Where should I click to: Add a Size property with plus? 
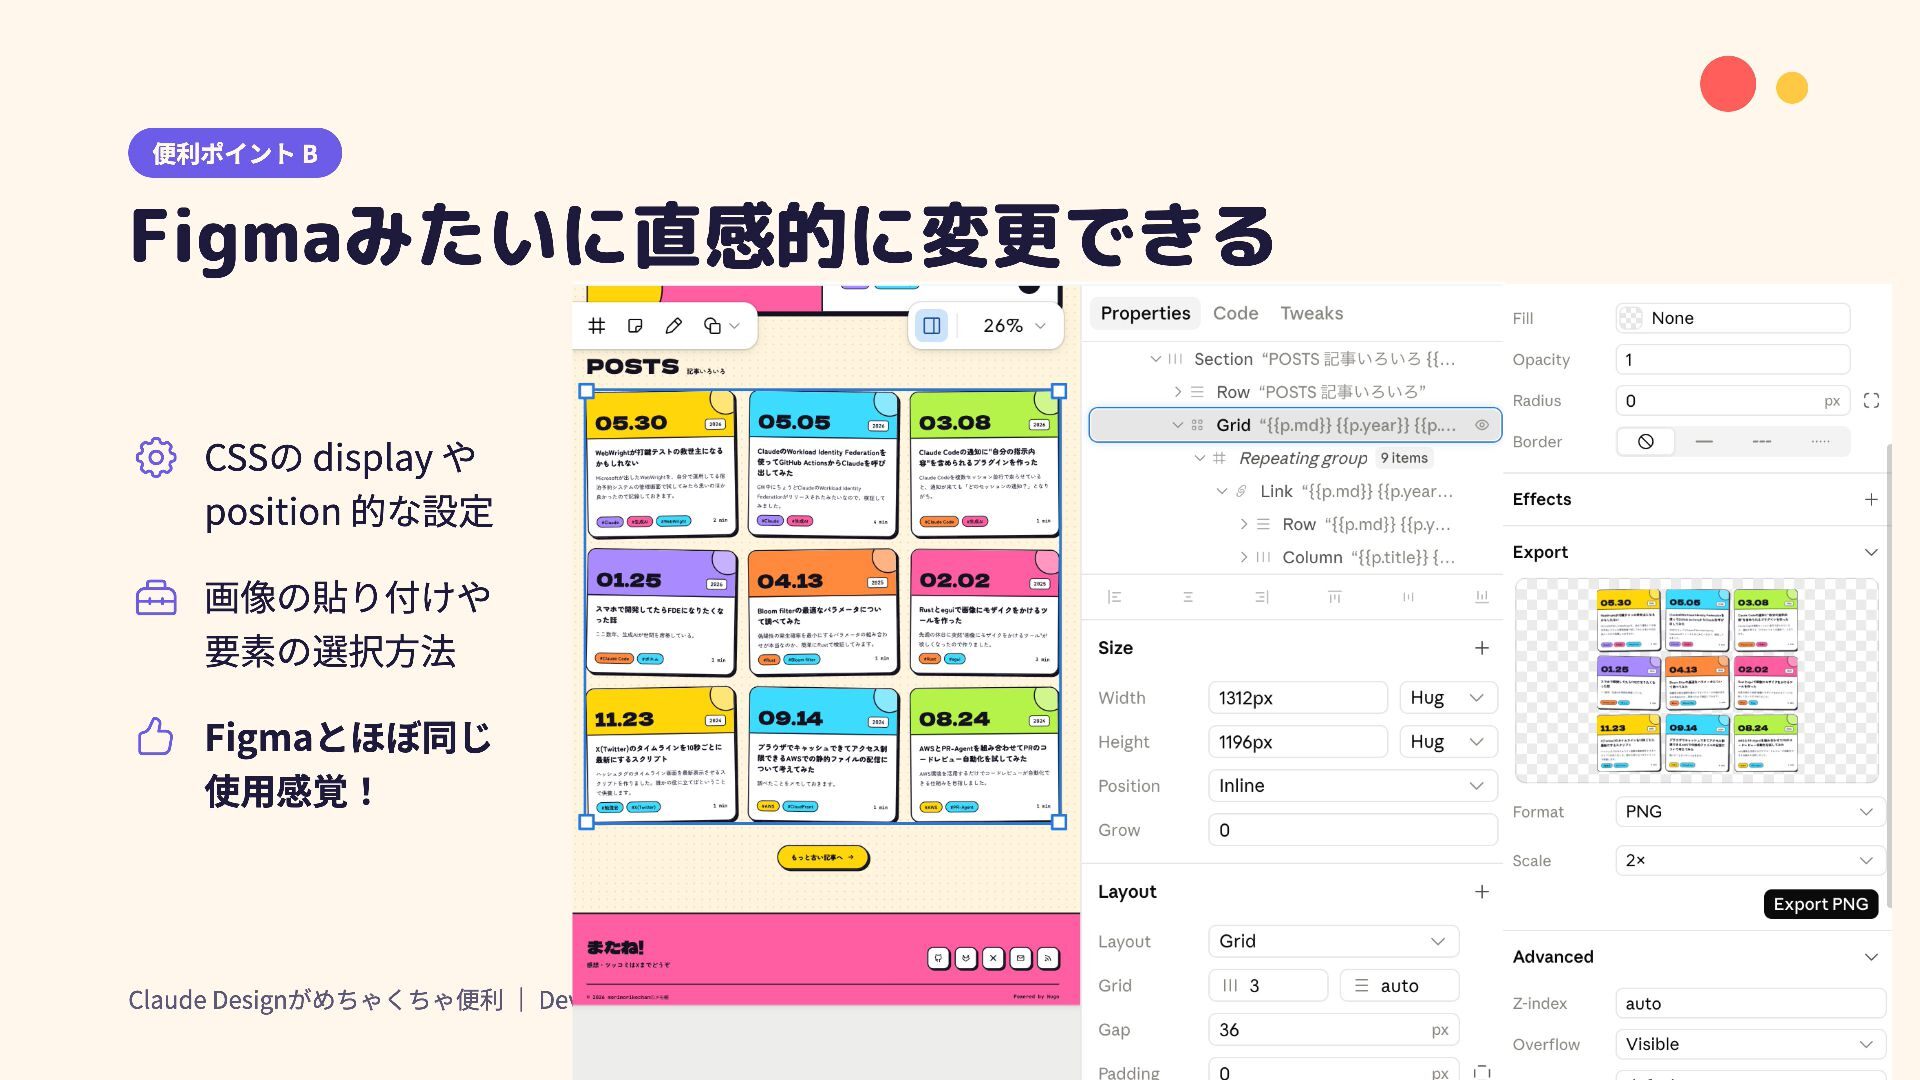(1482, 648)
